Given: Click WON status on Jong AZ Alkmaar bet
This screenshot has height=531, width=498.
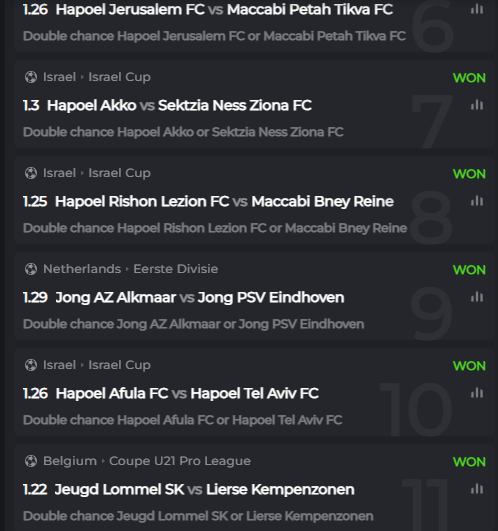Looking at the screenshot, I should point(469,270).
